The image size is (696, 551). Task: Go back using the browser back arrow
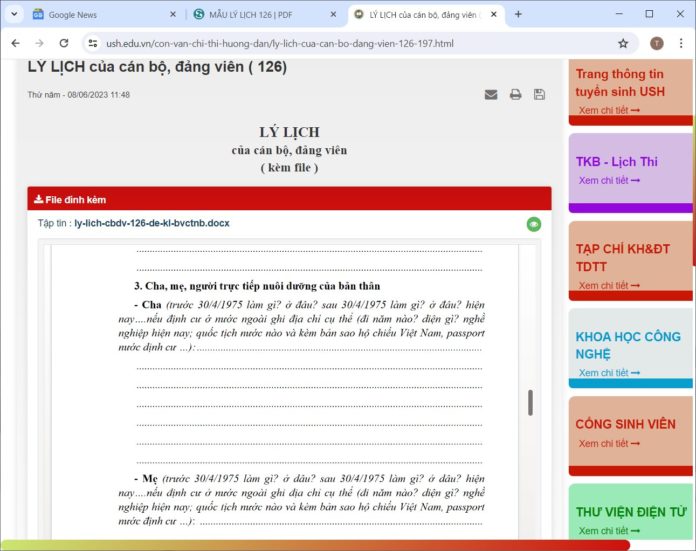(x=14, y=44)
